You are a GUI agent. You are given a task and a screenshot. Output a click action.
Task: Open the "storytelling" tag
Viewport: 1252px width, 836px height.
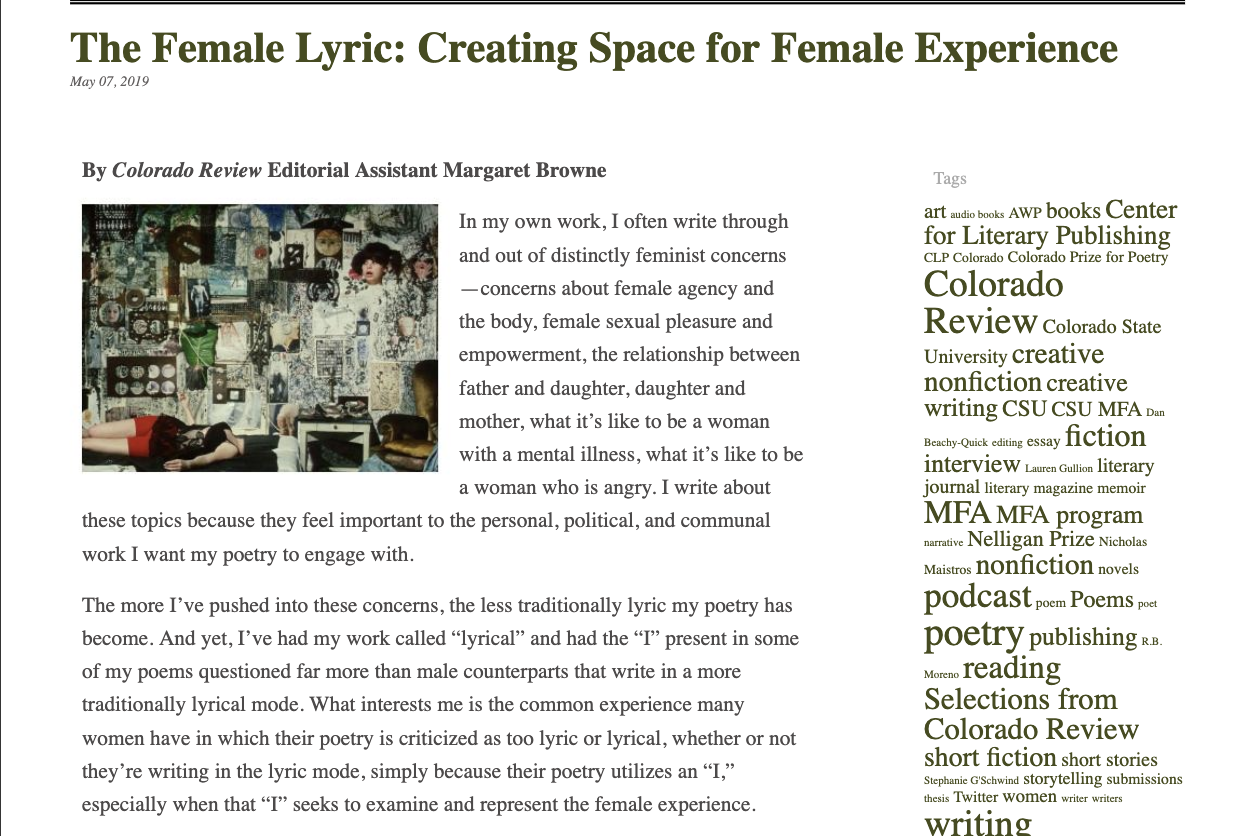pyautogui.click(x=1062, y=779)
